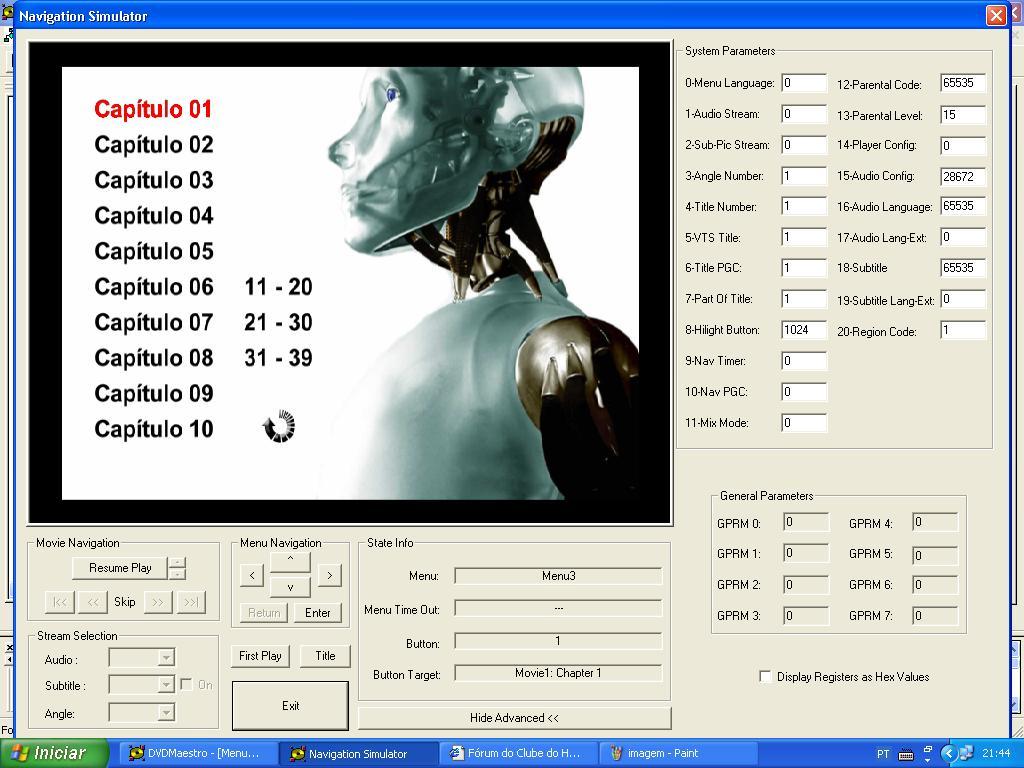Open chapters 21 - 30 menu link
Viewport: 1024px width, 768px height.
[x=278, y=322]
